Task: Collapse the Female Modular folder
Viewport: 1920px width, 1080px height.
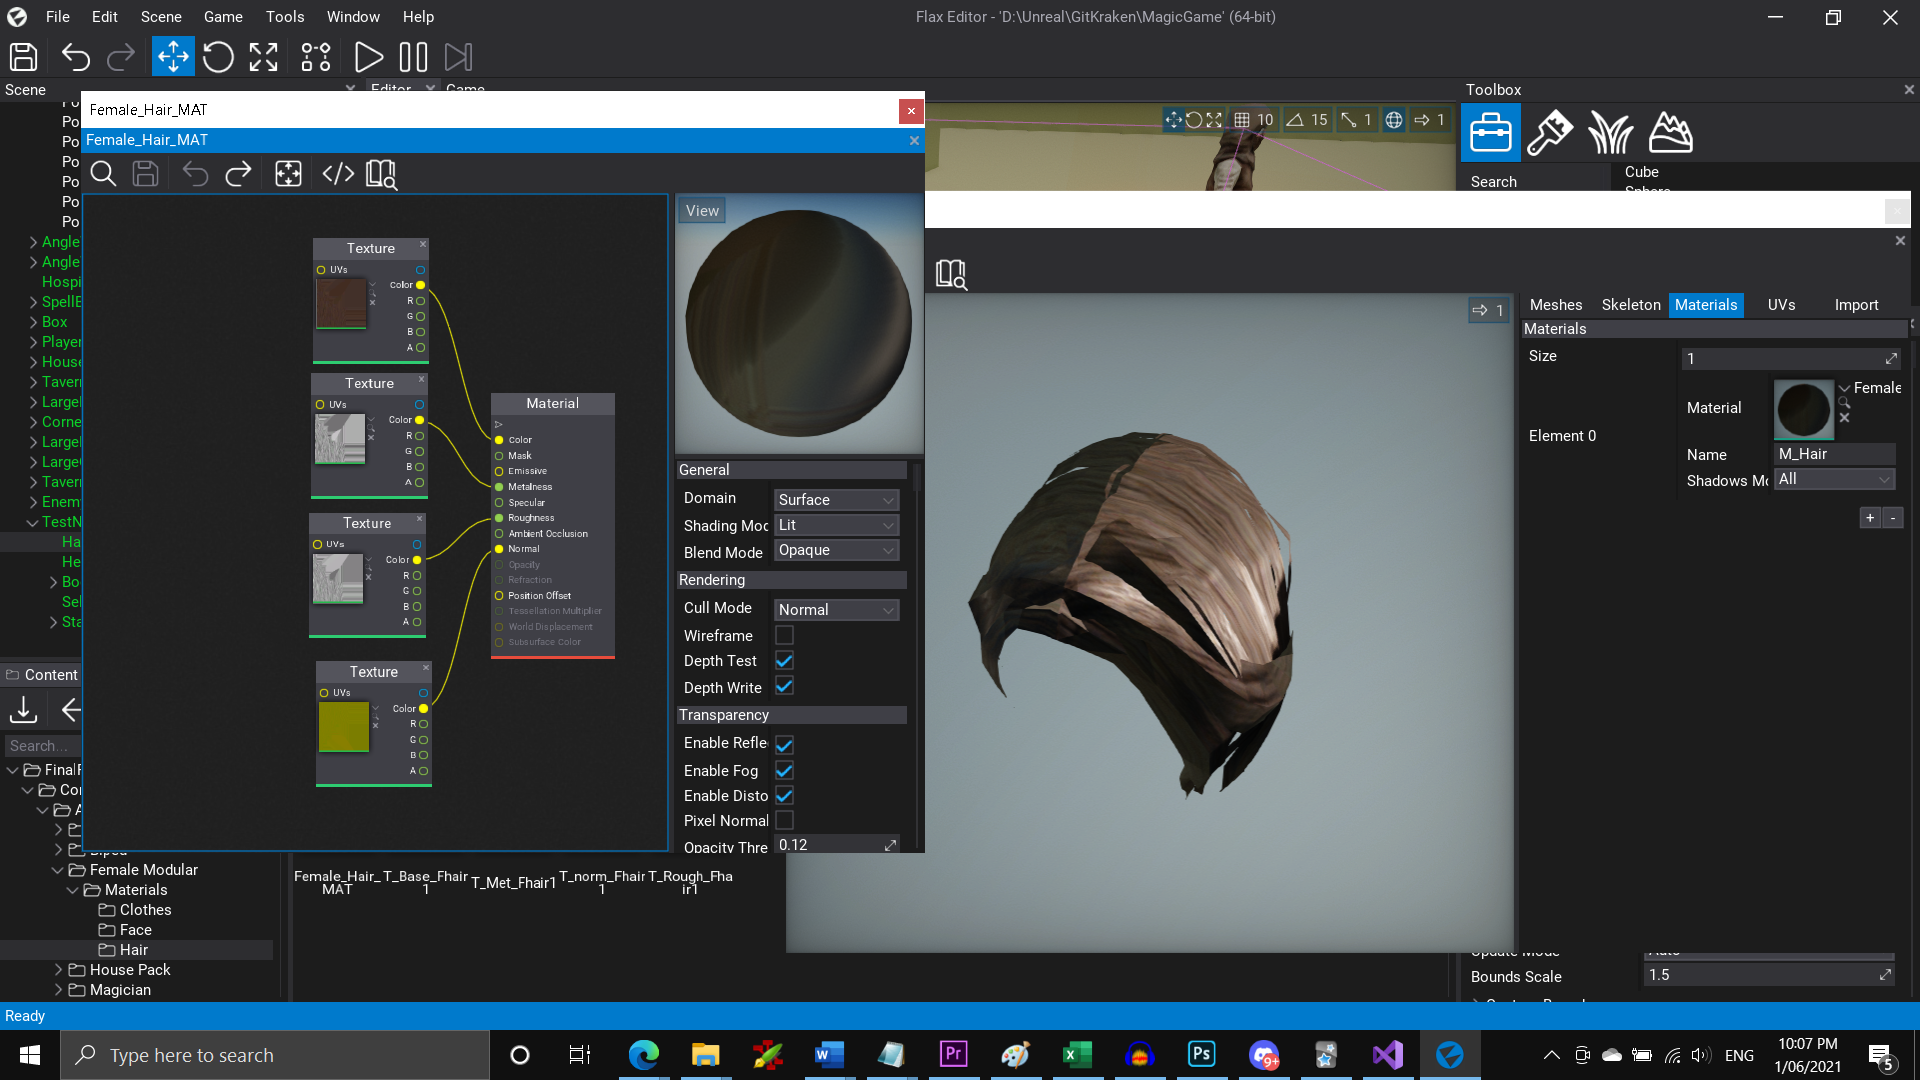Action: (x=59, y=870)
